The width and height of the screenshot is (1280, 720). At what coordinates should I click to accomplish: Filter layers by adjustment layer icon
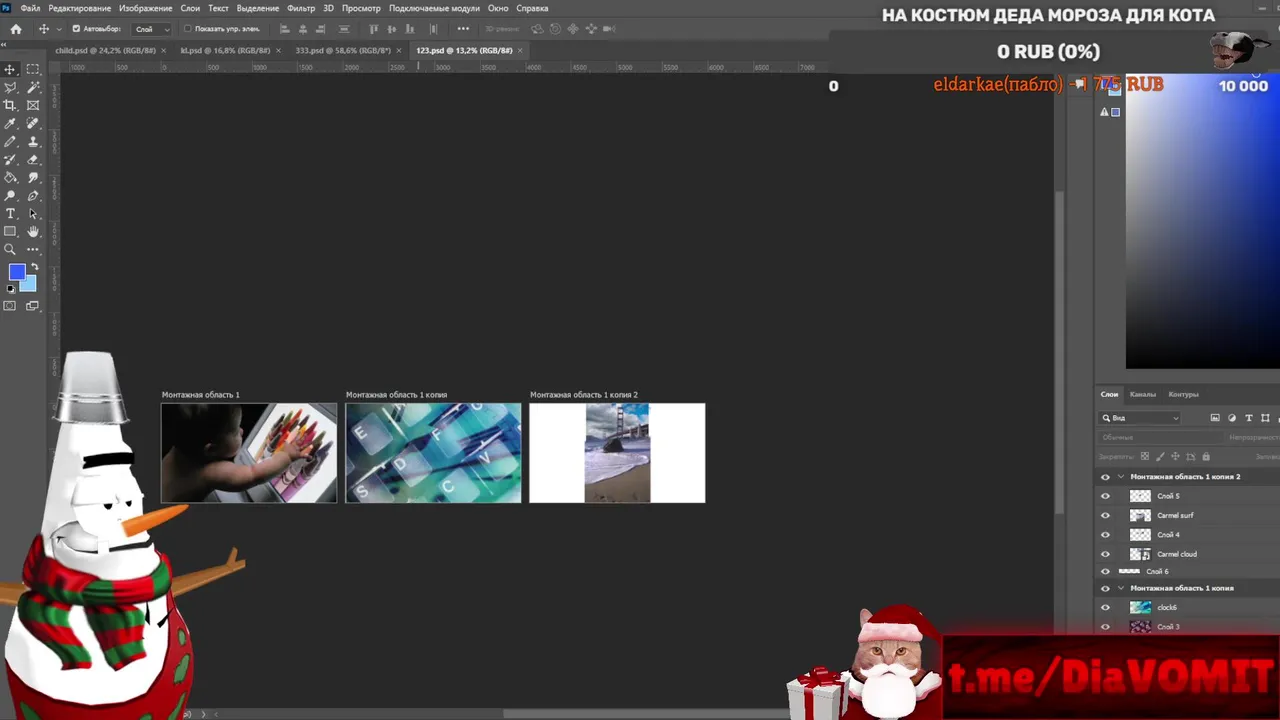point(1232,418)
